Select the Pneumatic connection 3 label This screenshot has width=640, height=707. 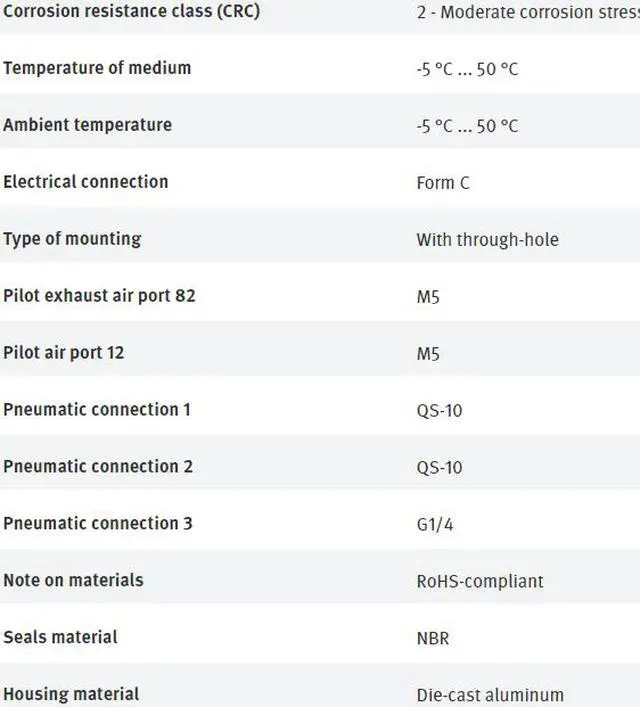[98, 524]
